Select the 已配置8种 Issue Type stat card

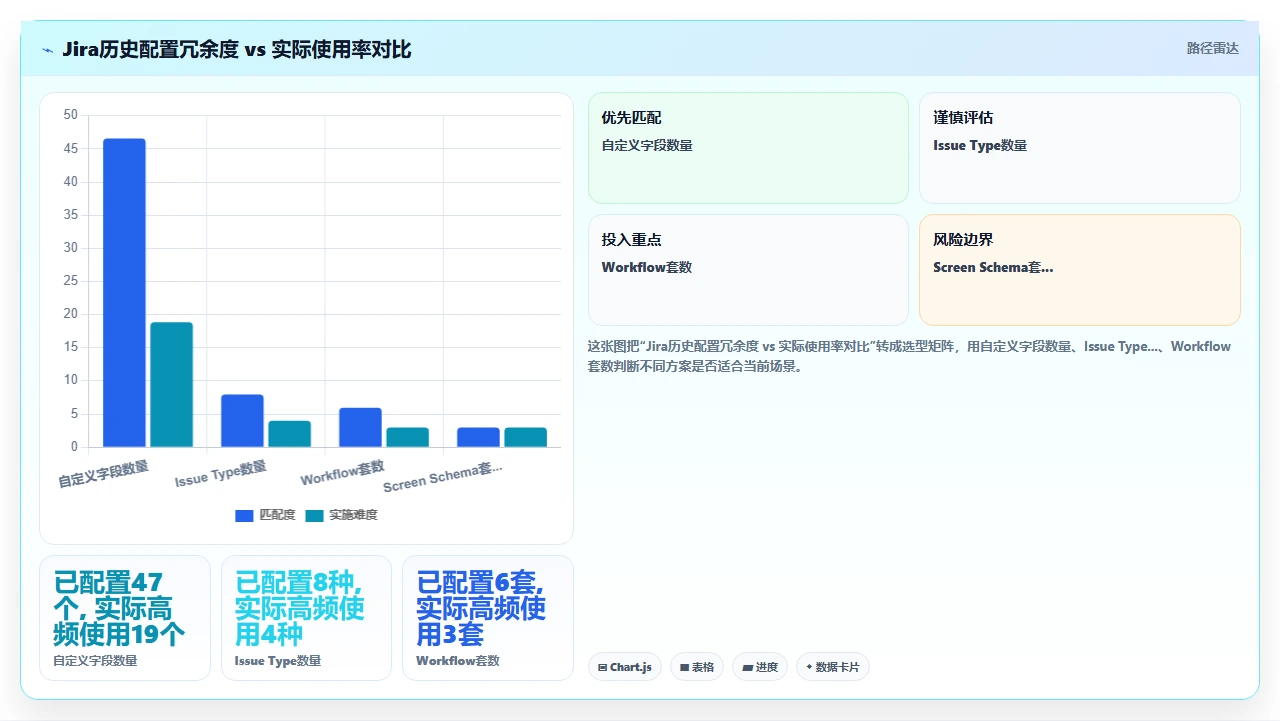306,618
